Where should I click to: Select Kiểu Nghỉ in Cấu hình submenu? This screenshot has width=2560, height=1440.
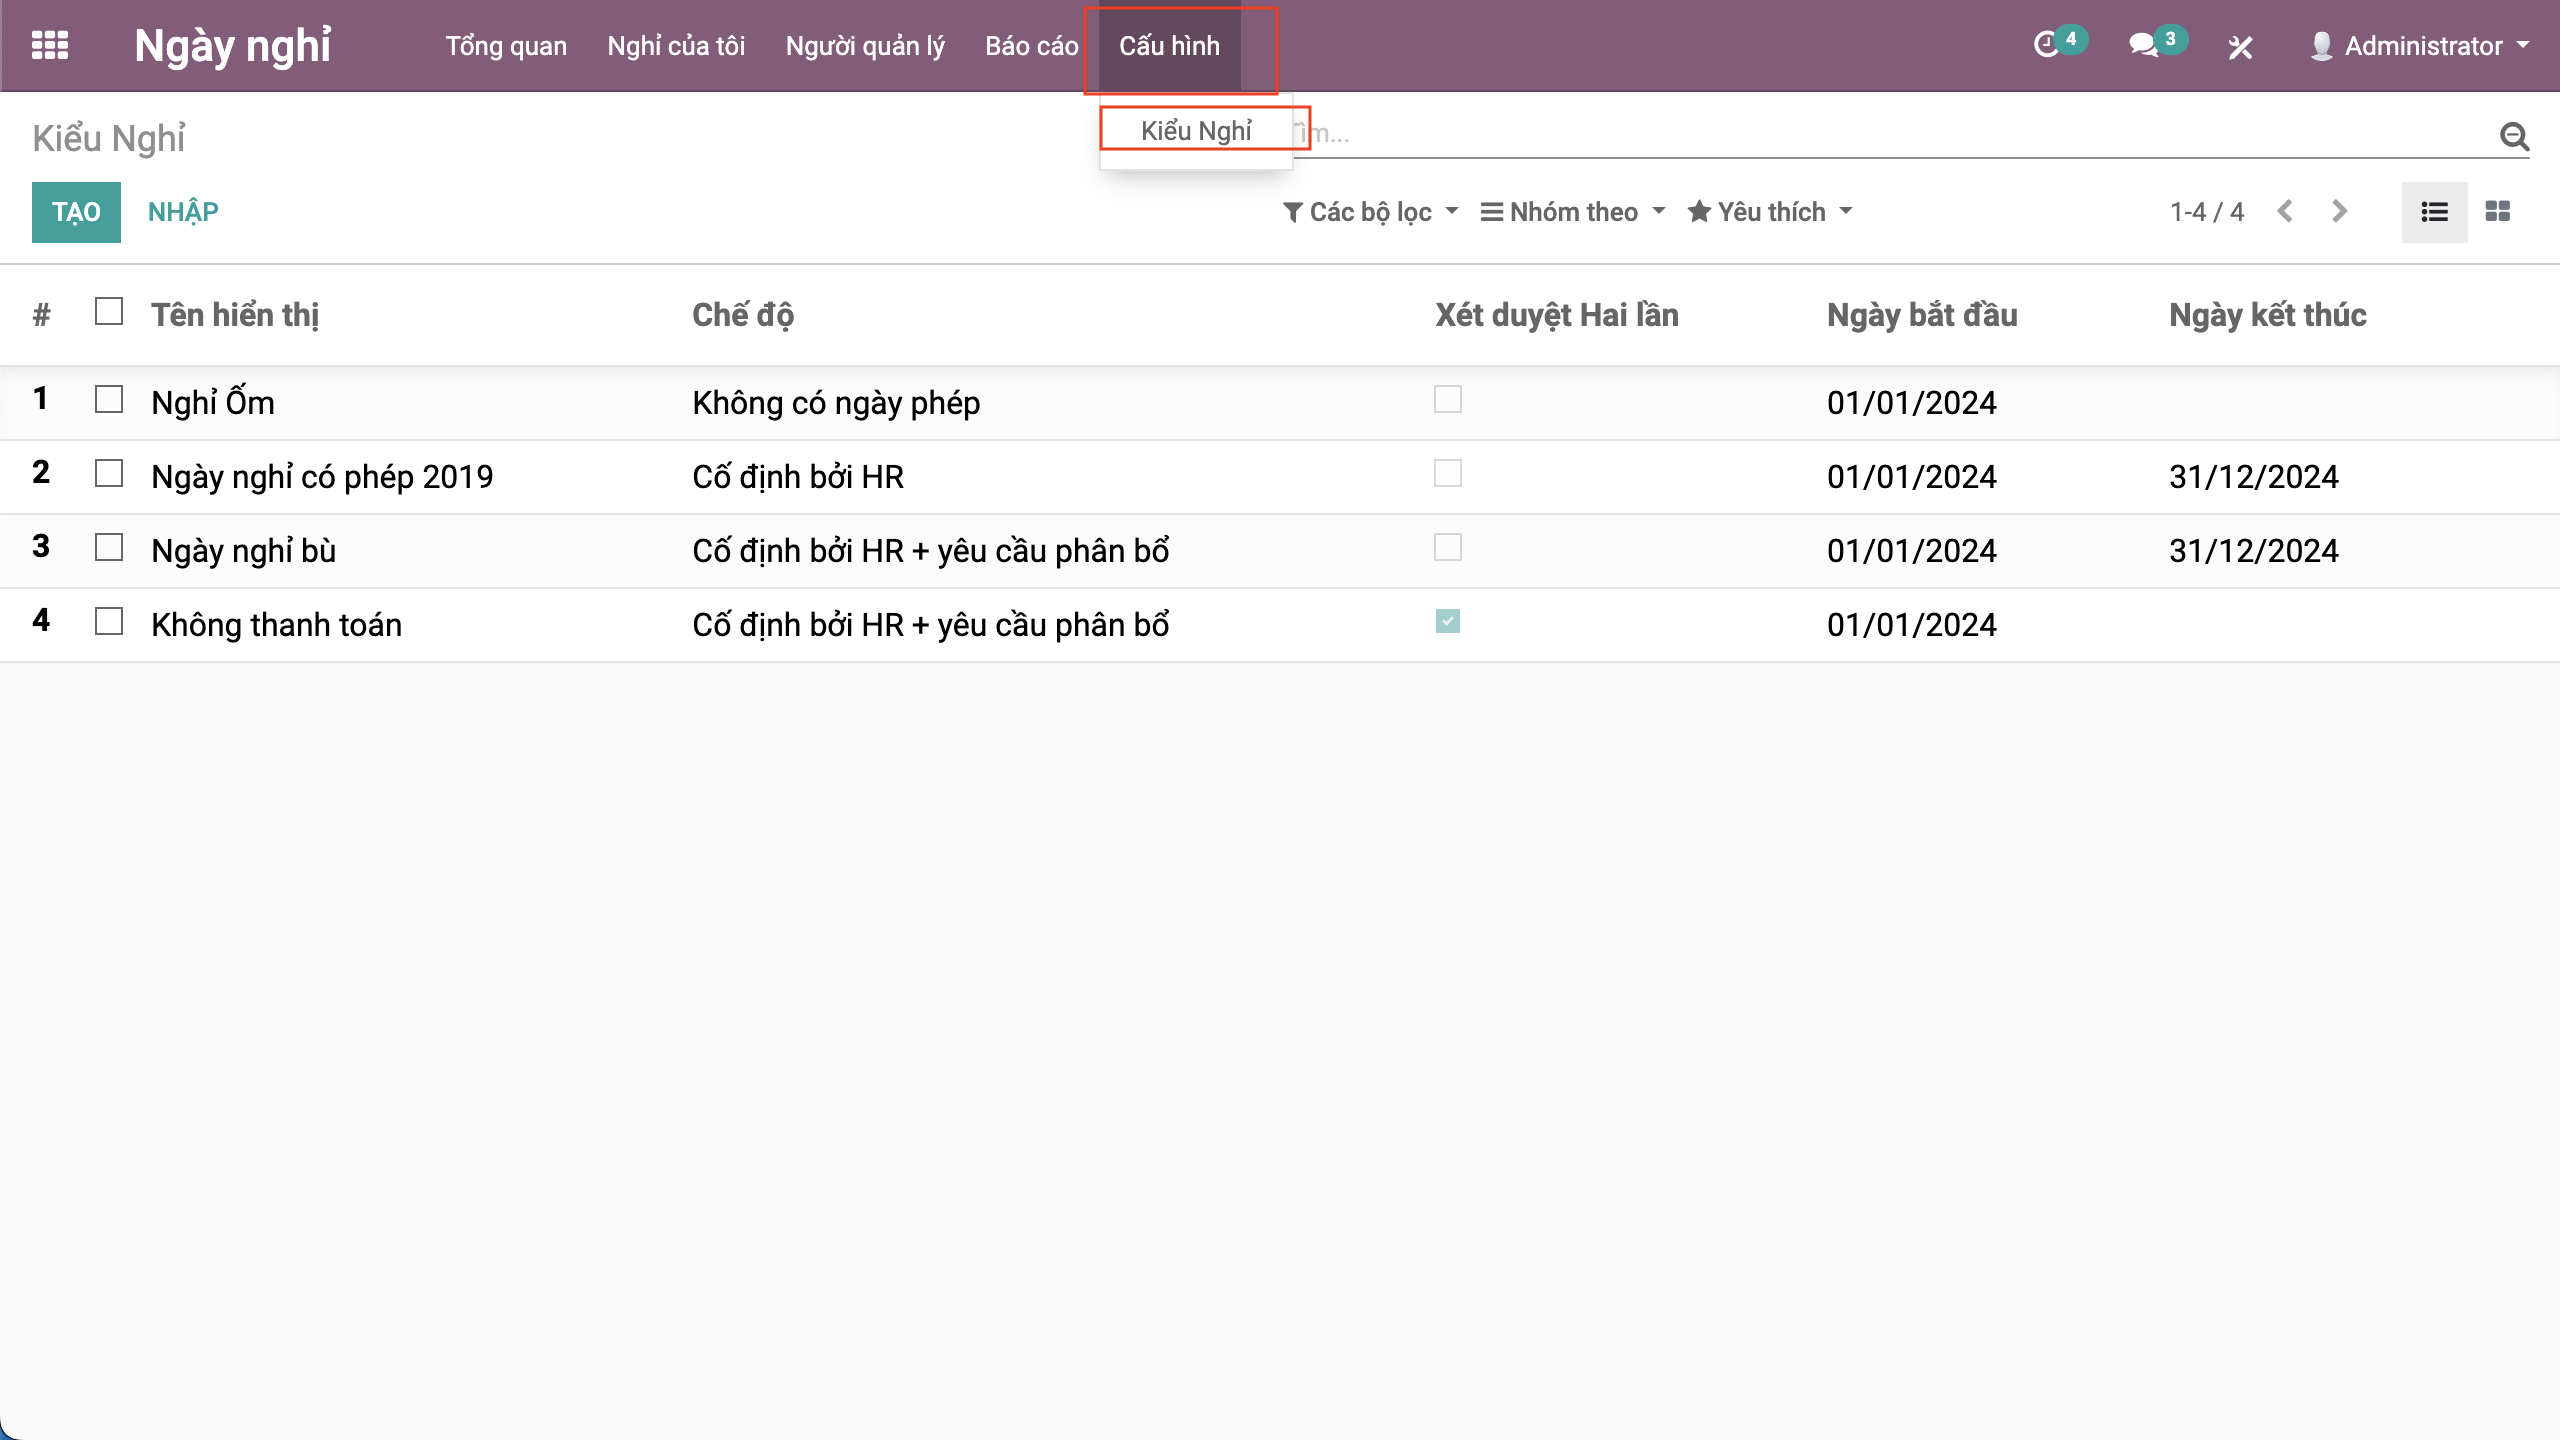(1196, 131)
